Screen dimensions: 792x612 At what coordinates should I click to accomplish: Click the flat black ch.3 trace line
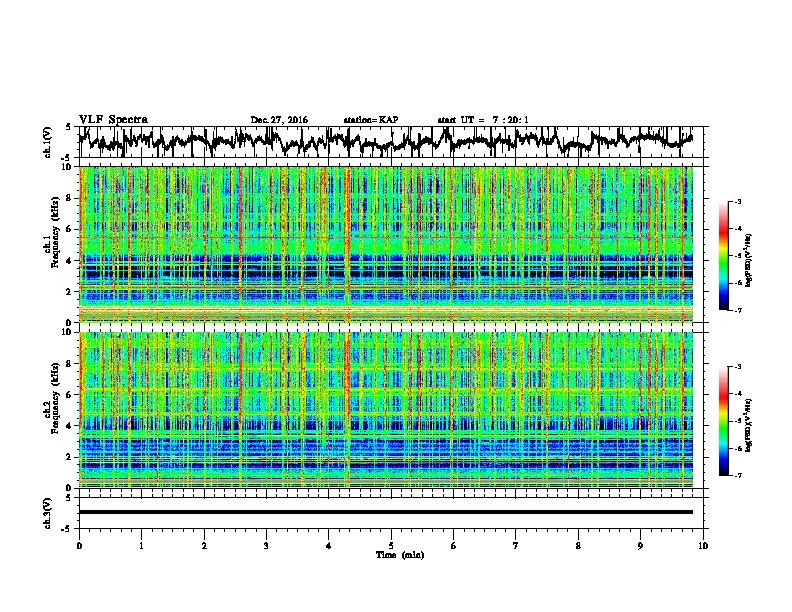[x=386, y=512]
